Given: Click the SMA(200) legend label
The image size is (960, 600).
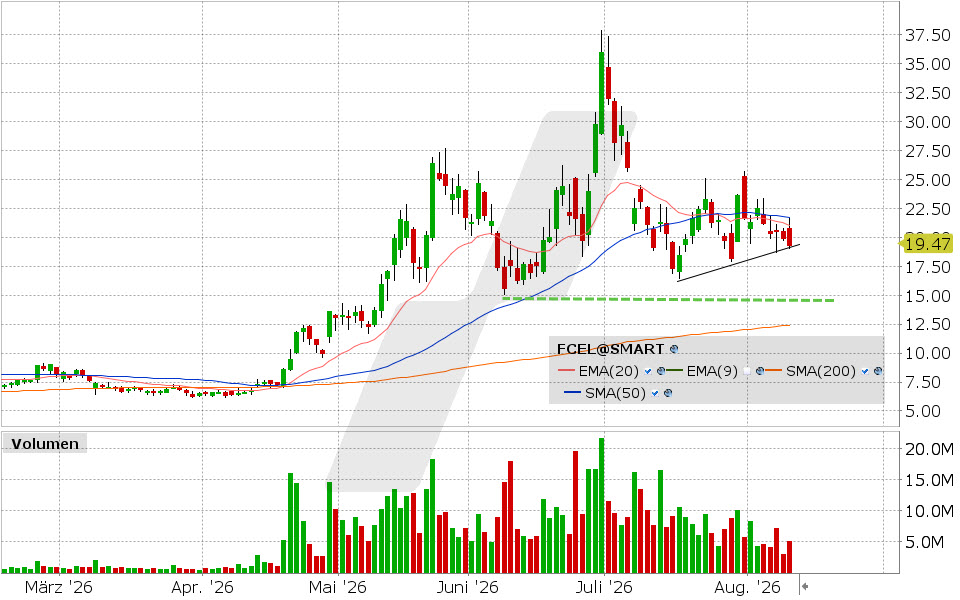Looking at the screenshot, I should [821, 371].
